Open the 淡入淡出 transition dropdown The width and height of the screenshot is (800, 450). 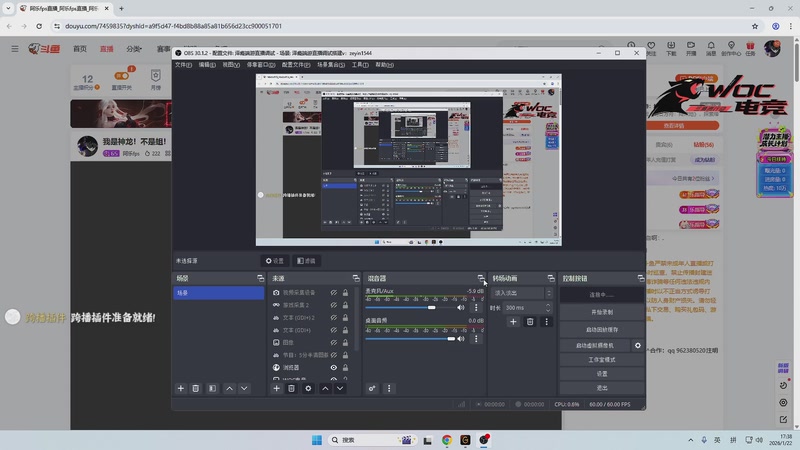520,293
